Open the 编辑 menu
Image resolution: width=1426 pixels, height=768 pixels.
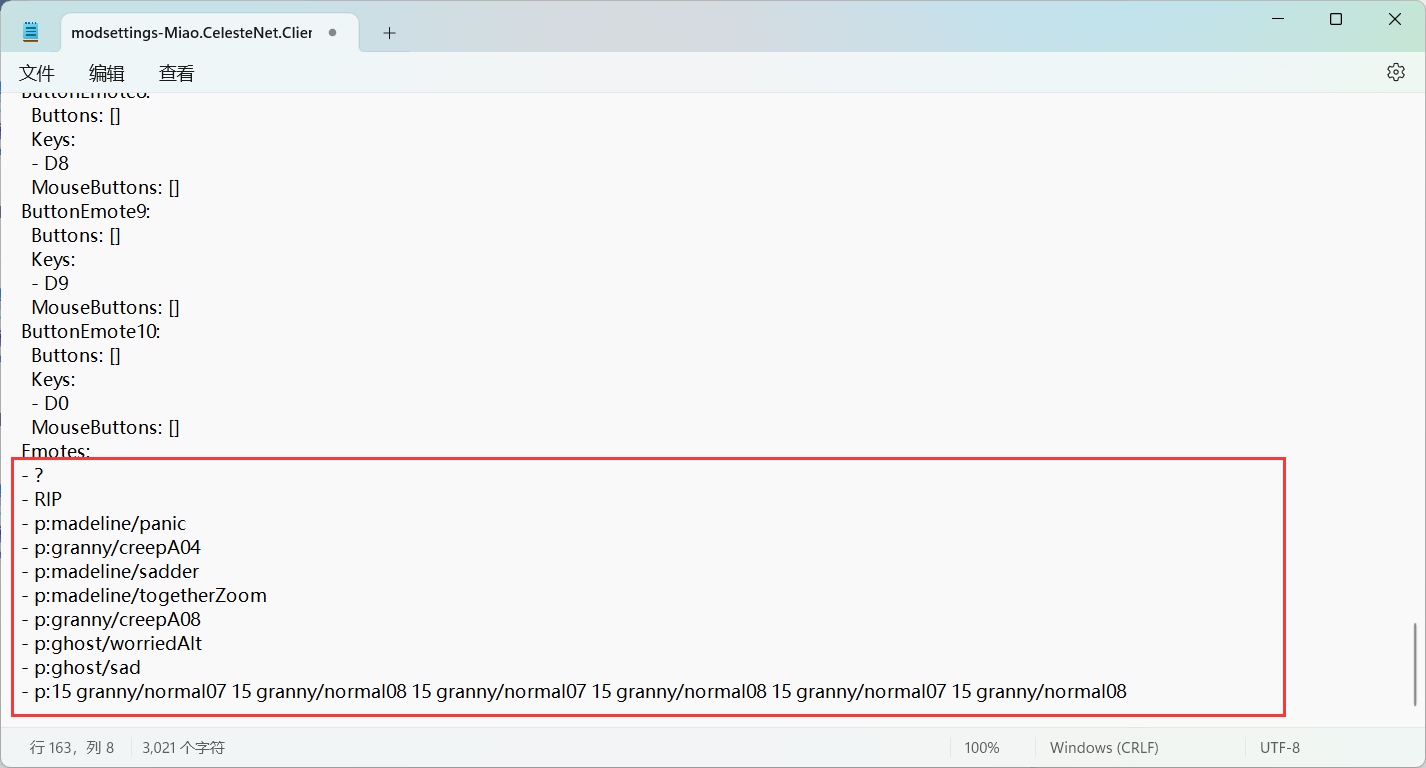[x=107, y=74]
